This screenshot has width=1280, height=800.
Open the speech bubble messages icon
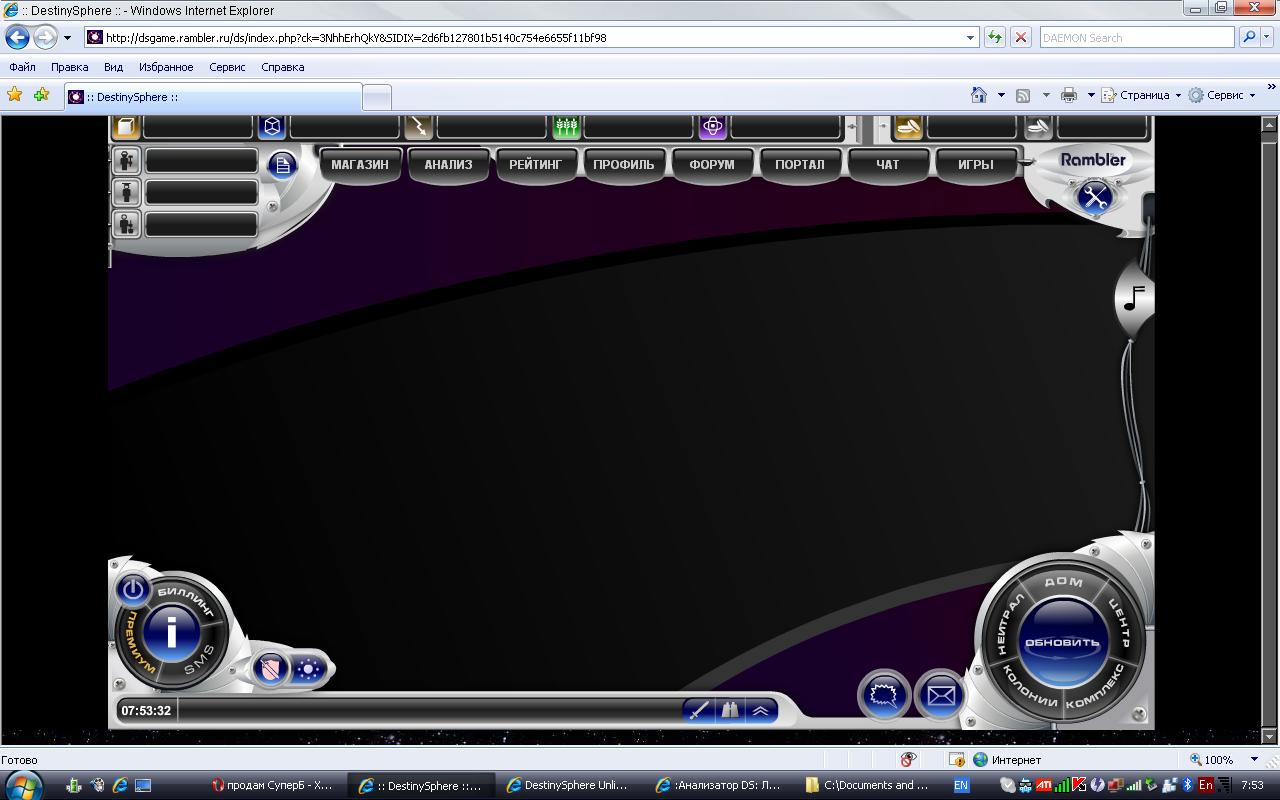[x=884, y=695]
